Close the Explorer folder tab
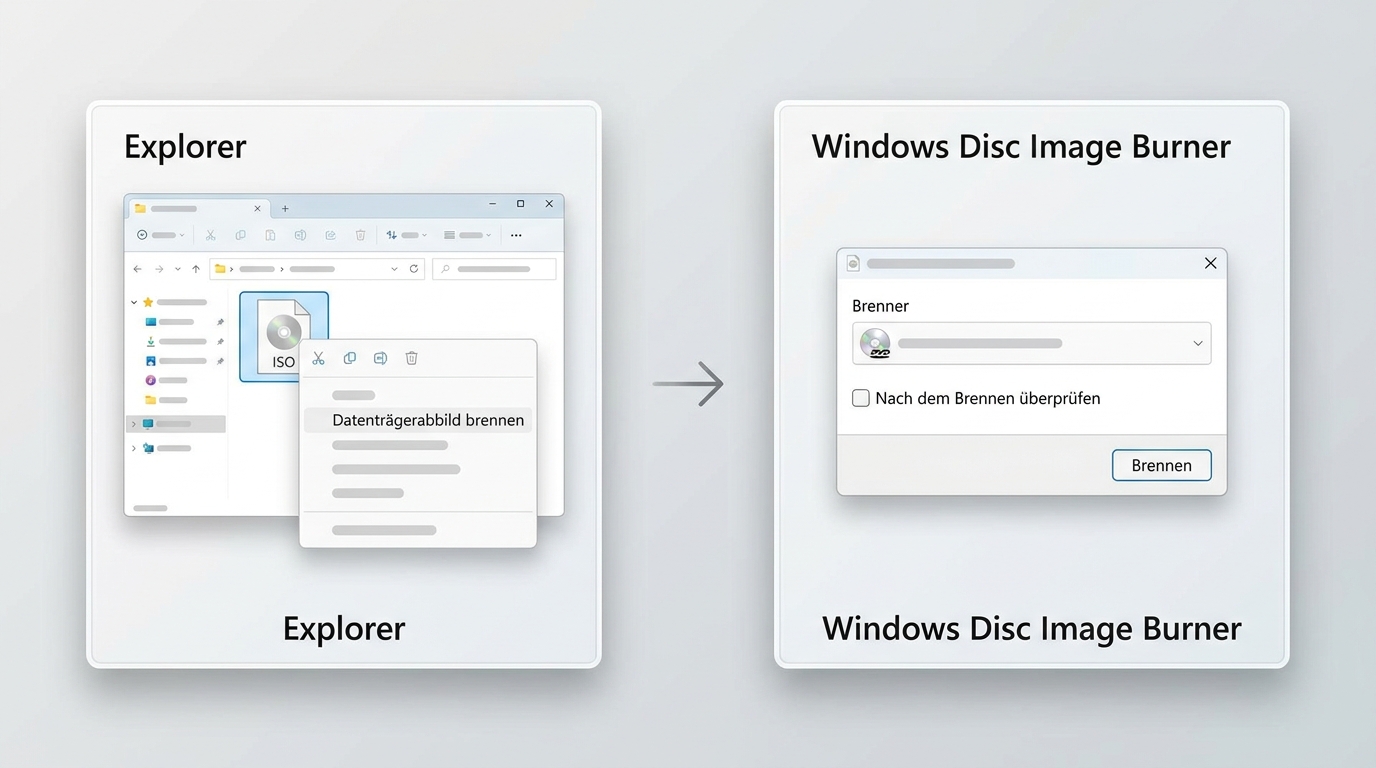This screenshot has width=1376, height=768. pyautogui.click(x=257, y=209)
